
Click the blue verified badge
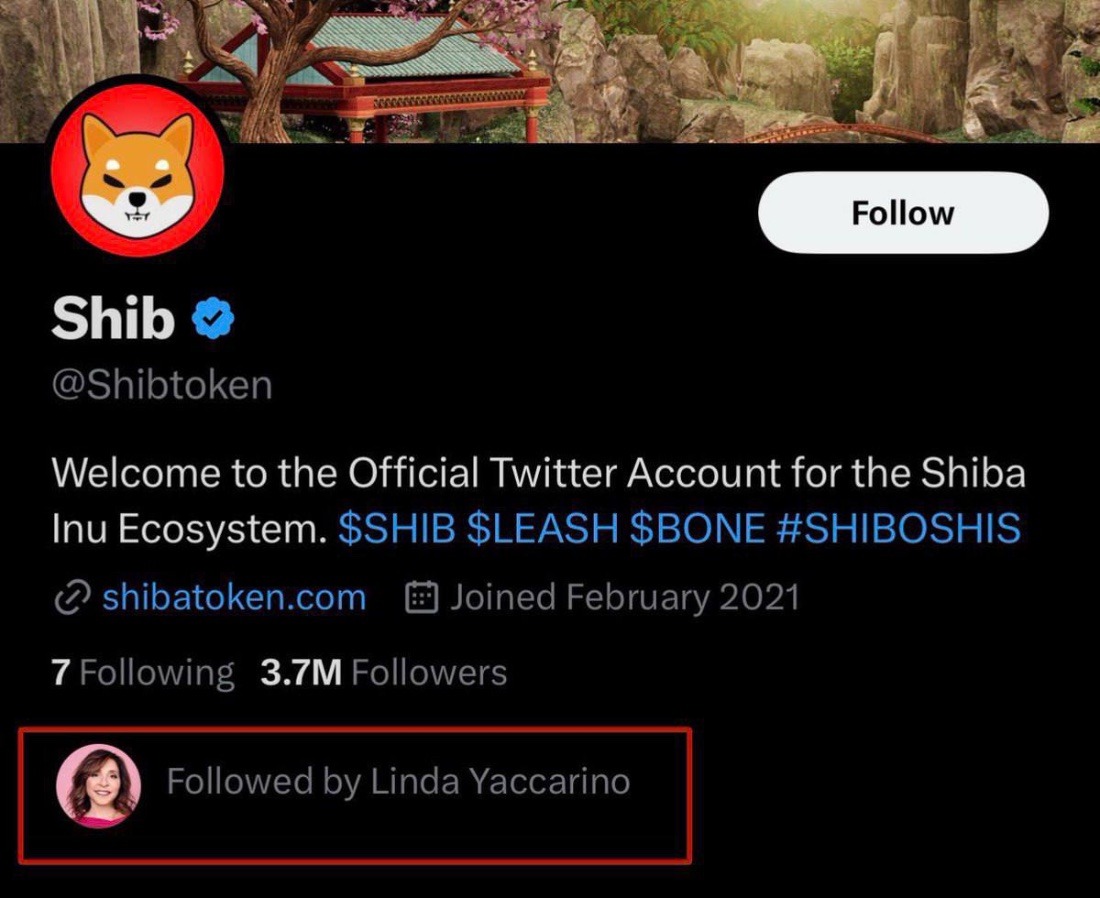click(x=213, y=318)
